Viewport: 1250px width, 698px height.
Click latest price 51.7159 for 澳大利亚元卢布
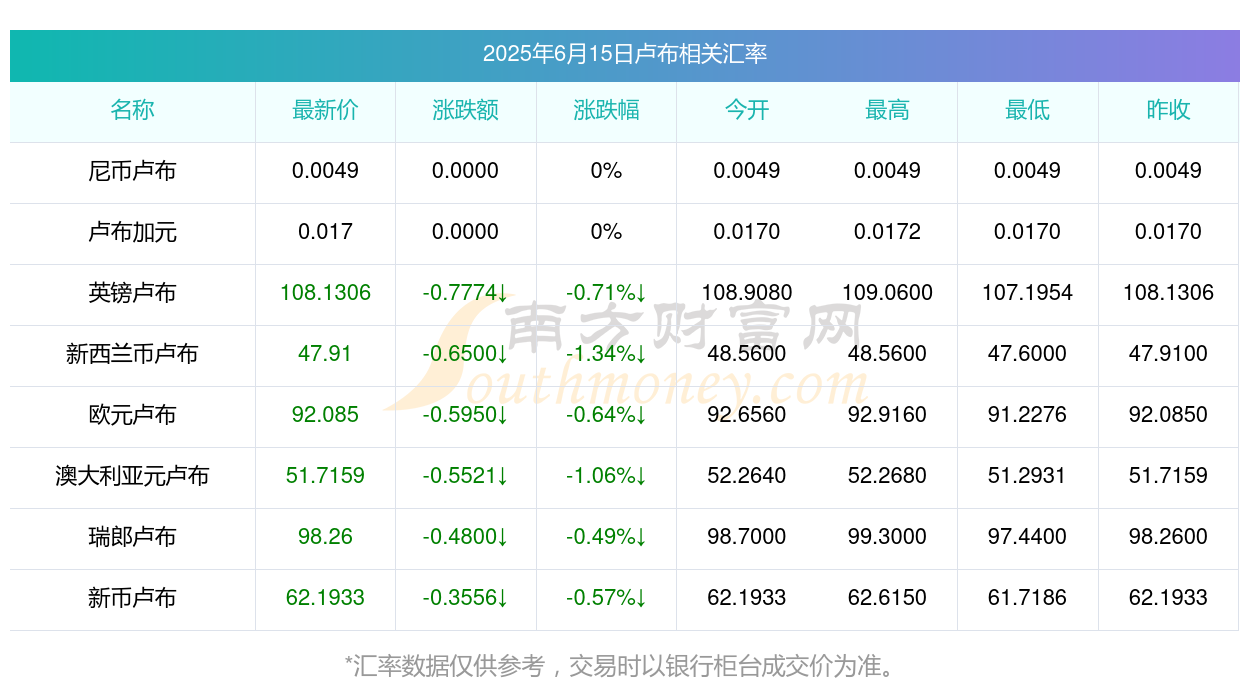(x=325, y=476)
